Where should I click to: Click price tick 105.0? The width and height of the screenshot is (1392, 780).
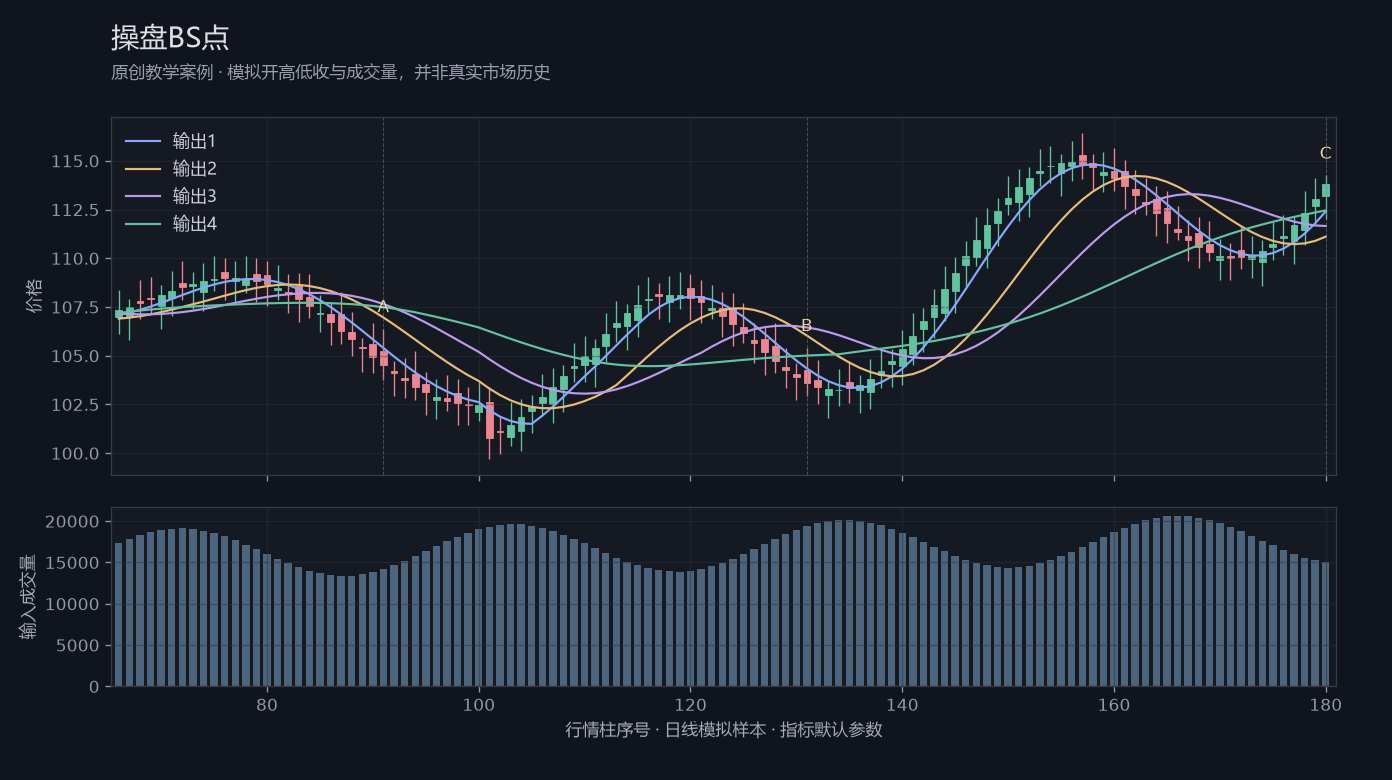click(75, 356)
